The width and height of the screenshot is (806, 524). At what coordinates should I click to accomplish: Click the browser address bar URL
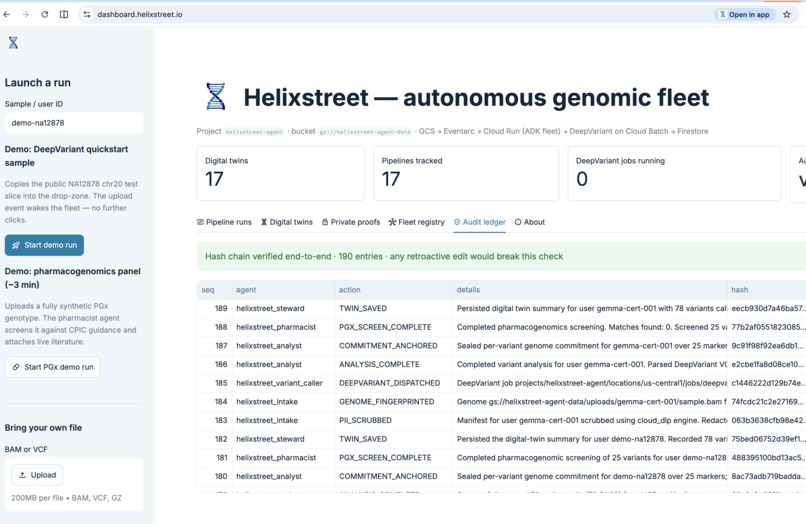[x=140, y=14]
